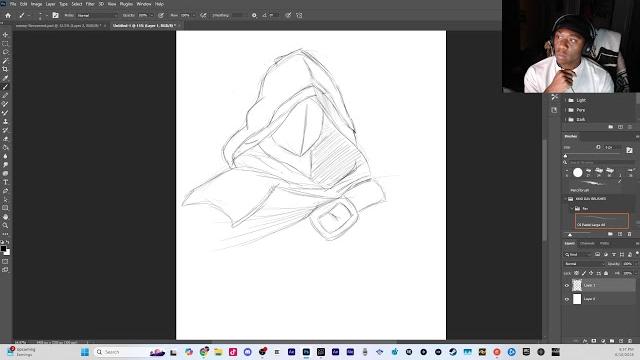640x360 pixels.
Task: Select the Eyedropper tool
Action: (5, 78)
